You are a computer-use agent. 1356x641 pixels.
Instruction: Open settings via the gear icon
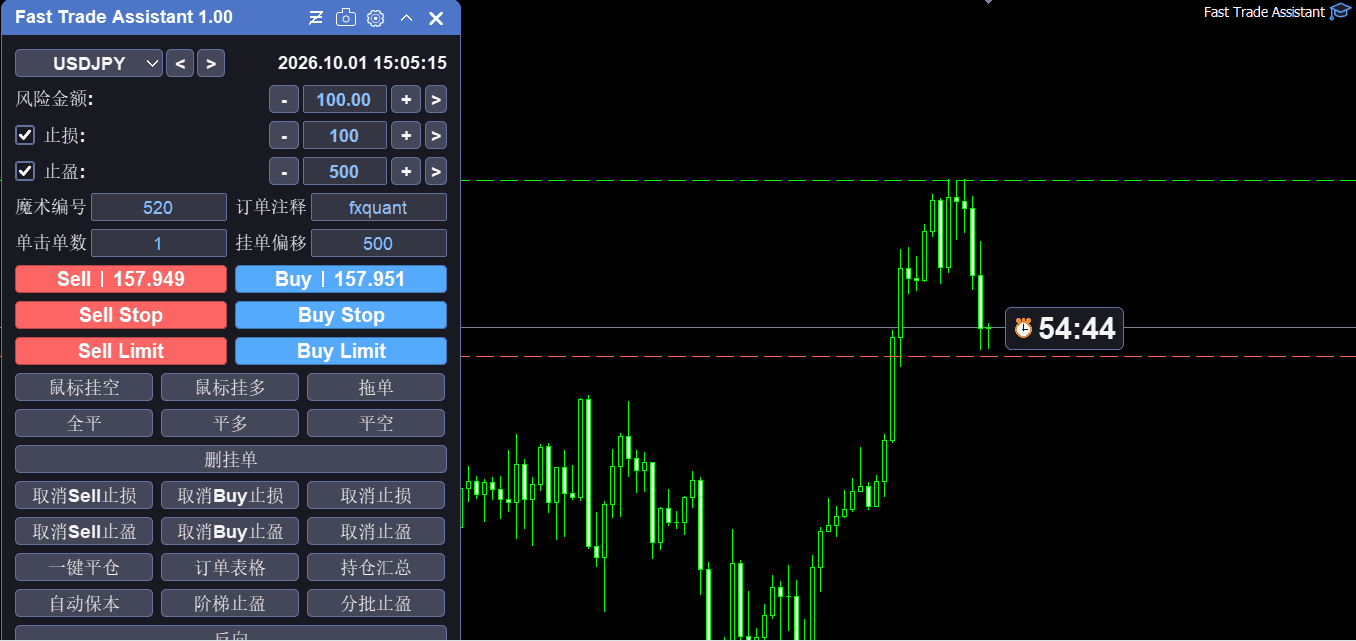(375, 18)
